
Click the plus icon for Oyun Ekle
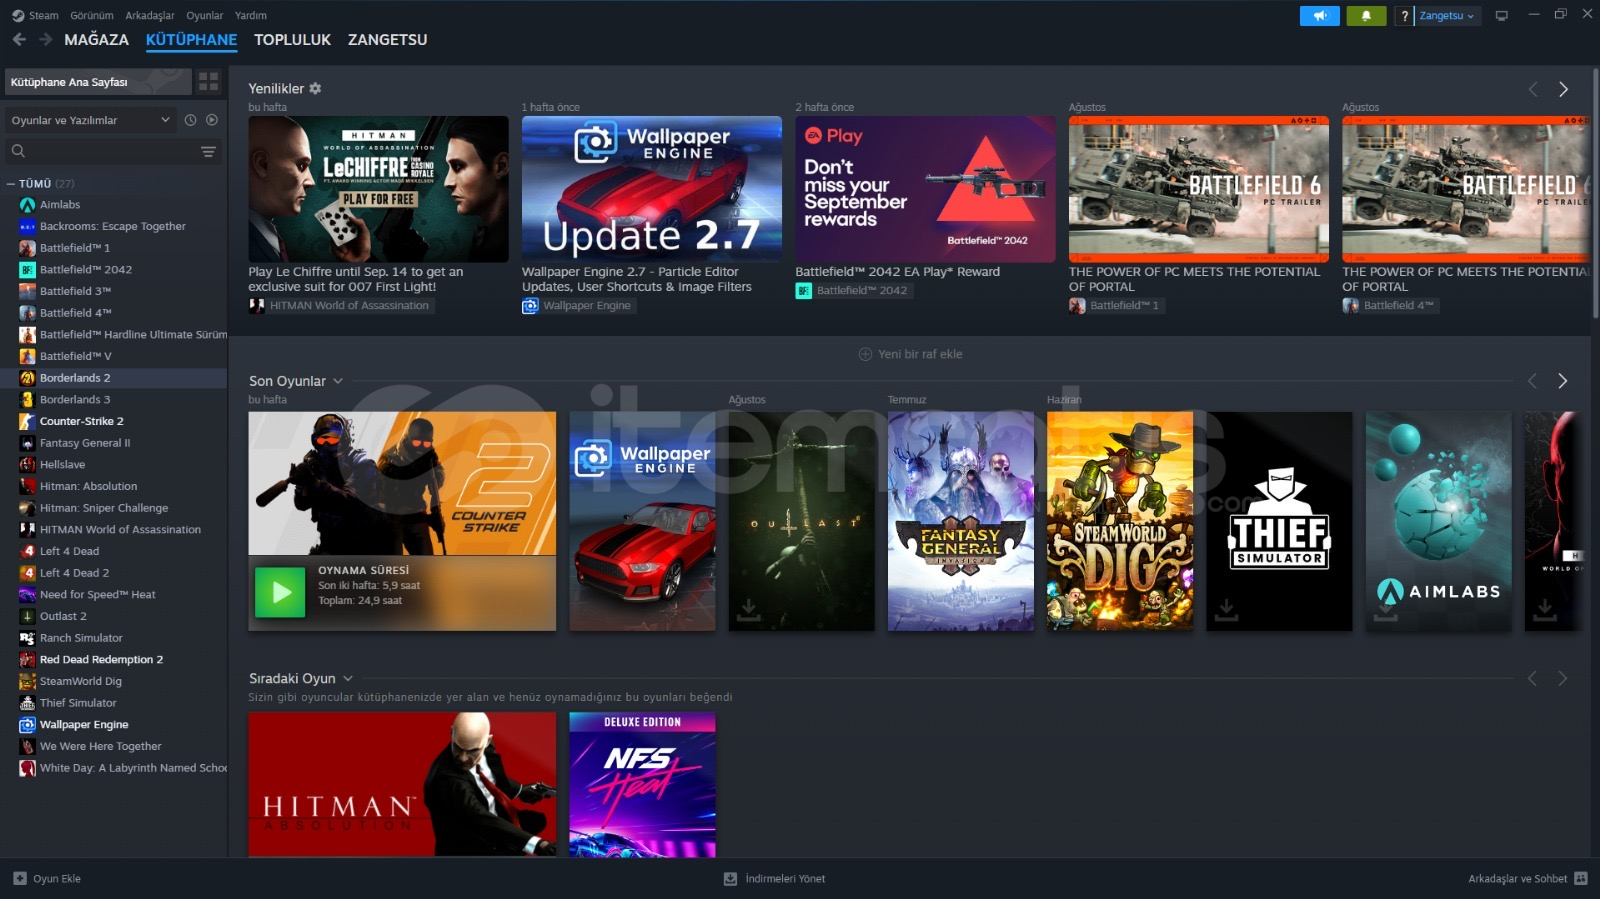coord(20,879)
